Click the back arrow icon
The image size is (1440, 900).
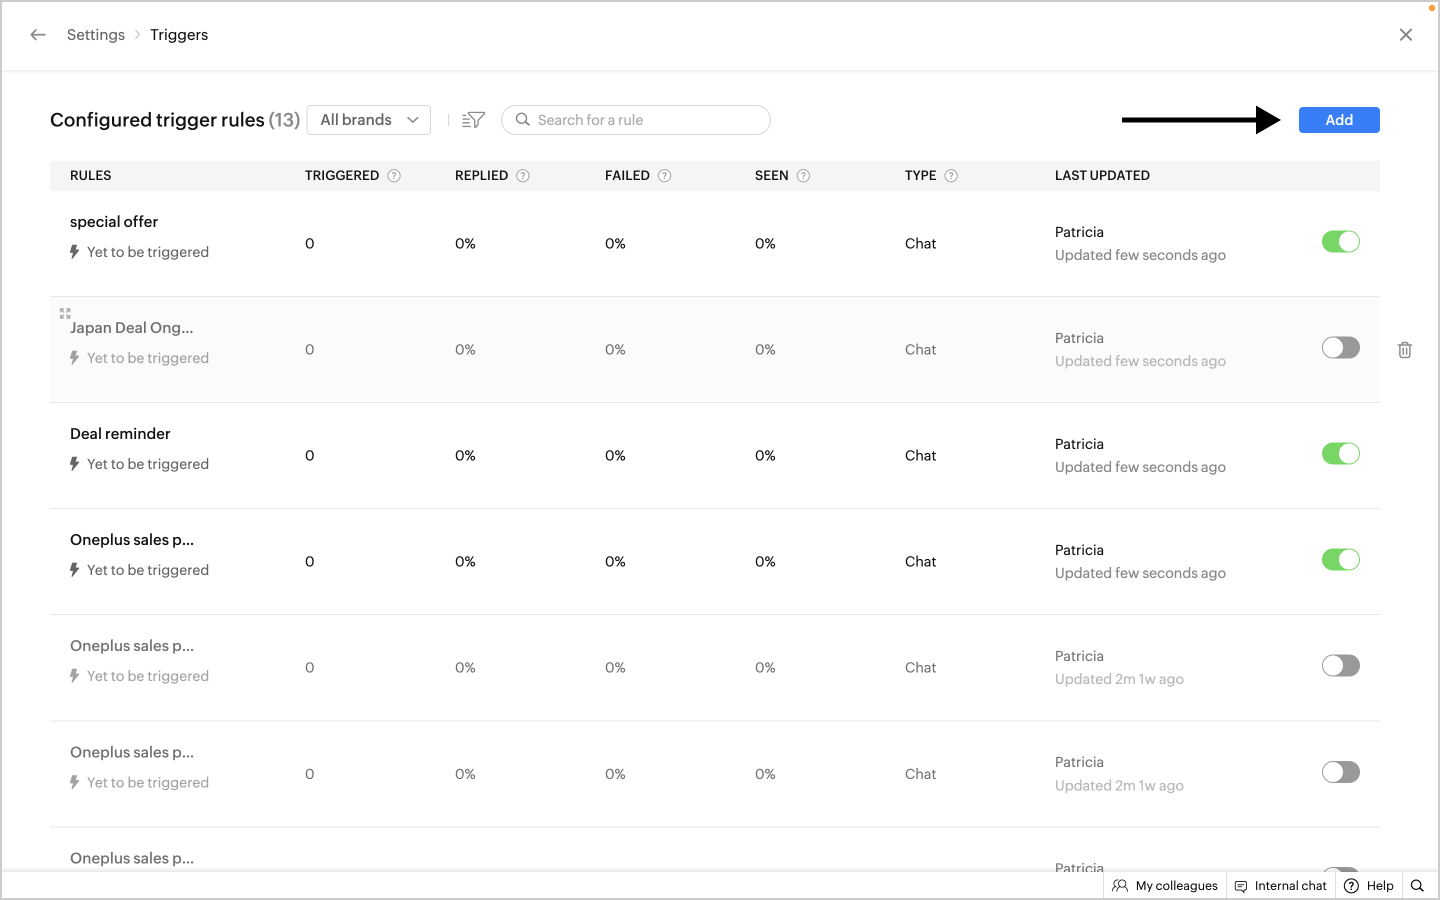tap(38, 35)
